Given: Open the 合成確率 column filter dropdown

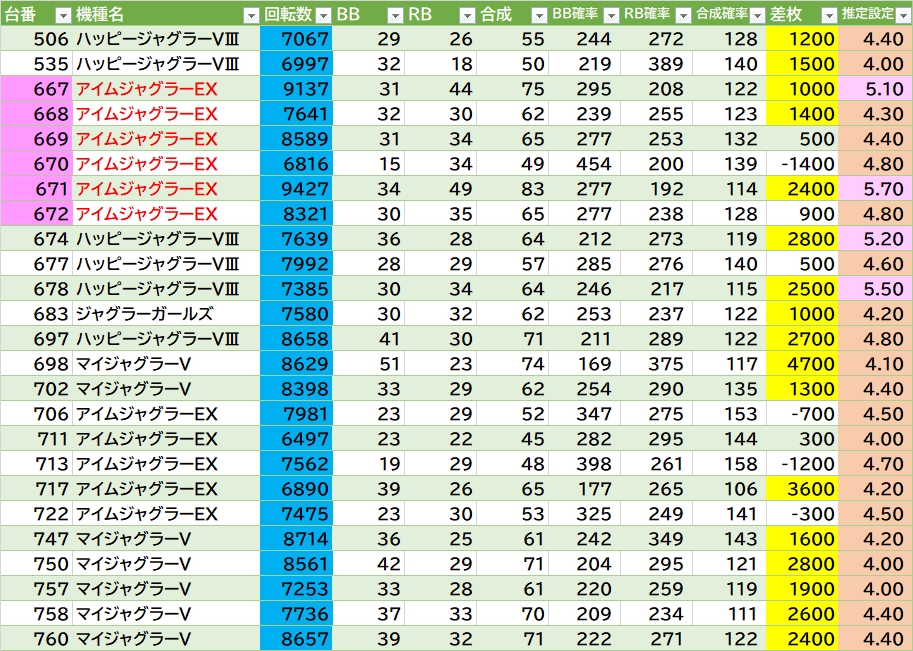Looking at the screenshot, I should (x=757, y=15).
